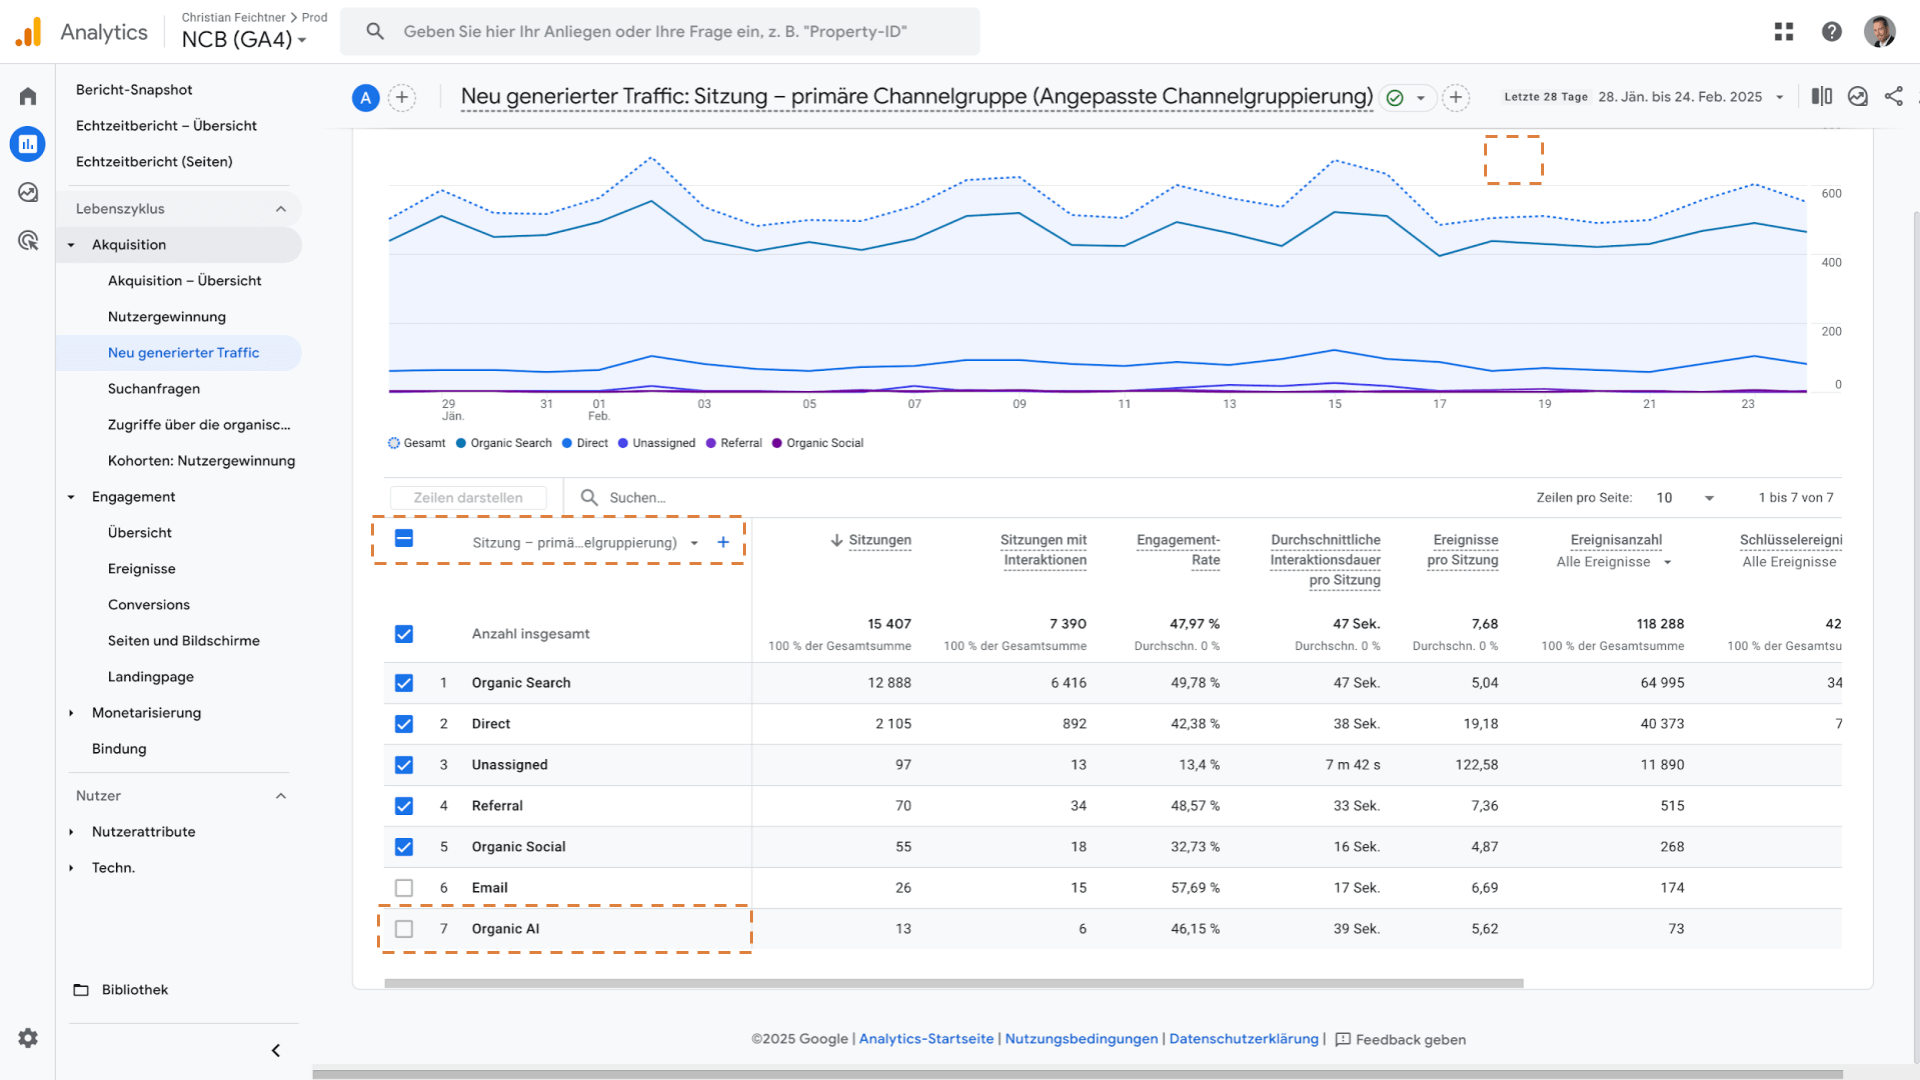Open the Google apps grid icon
The image size is (1920, 1080).
tap(1784, 32)
